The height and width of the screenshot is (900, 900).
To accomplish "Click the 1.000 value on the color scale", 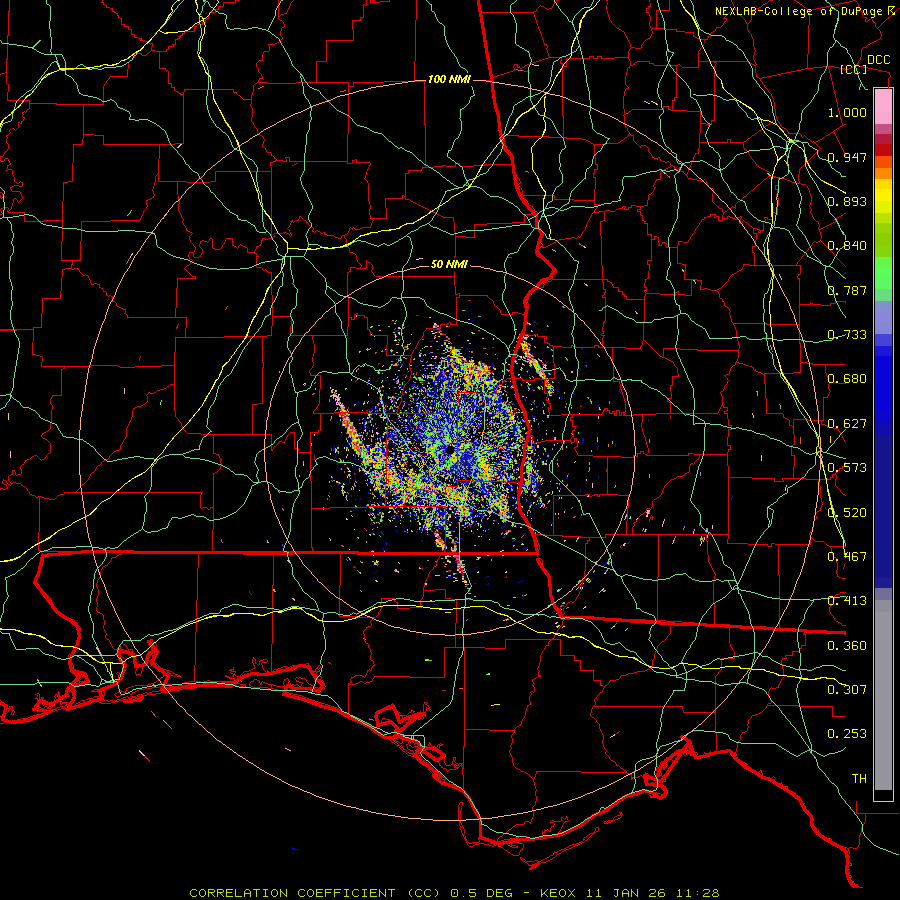I will (x=847, y=112).
